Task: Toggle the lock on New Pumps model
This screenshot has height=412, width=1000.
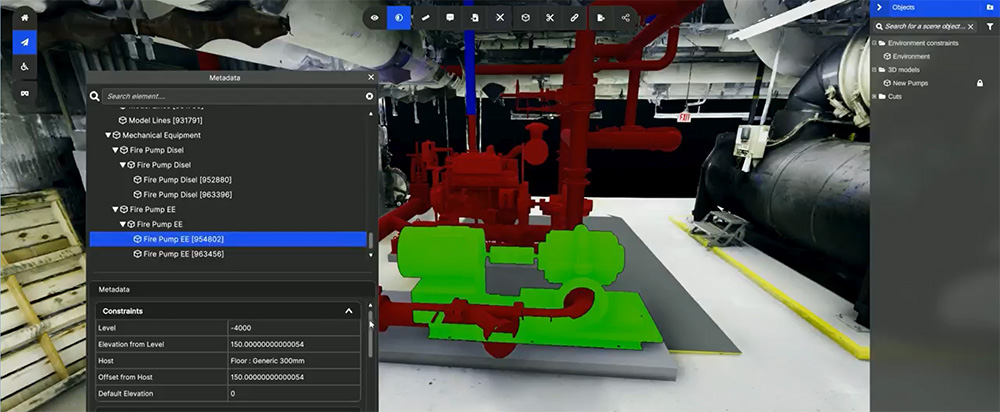Action: click(980, 84)
